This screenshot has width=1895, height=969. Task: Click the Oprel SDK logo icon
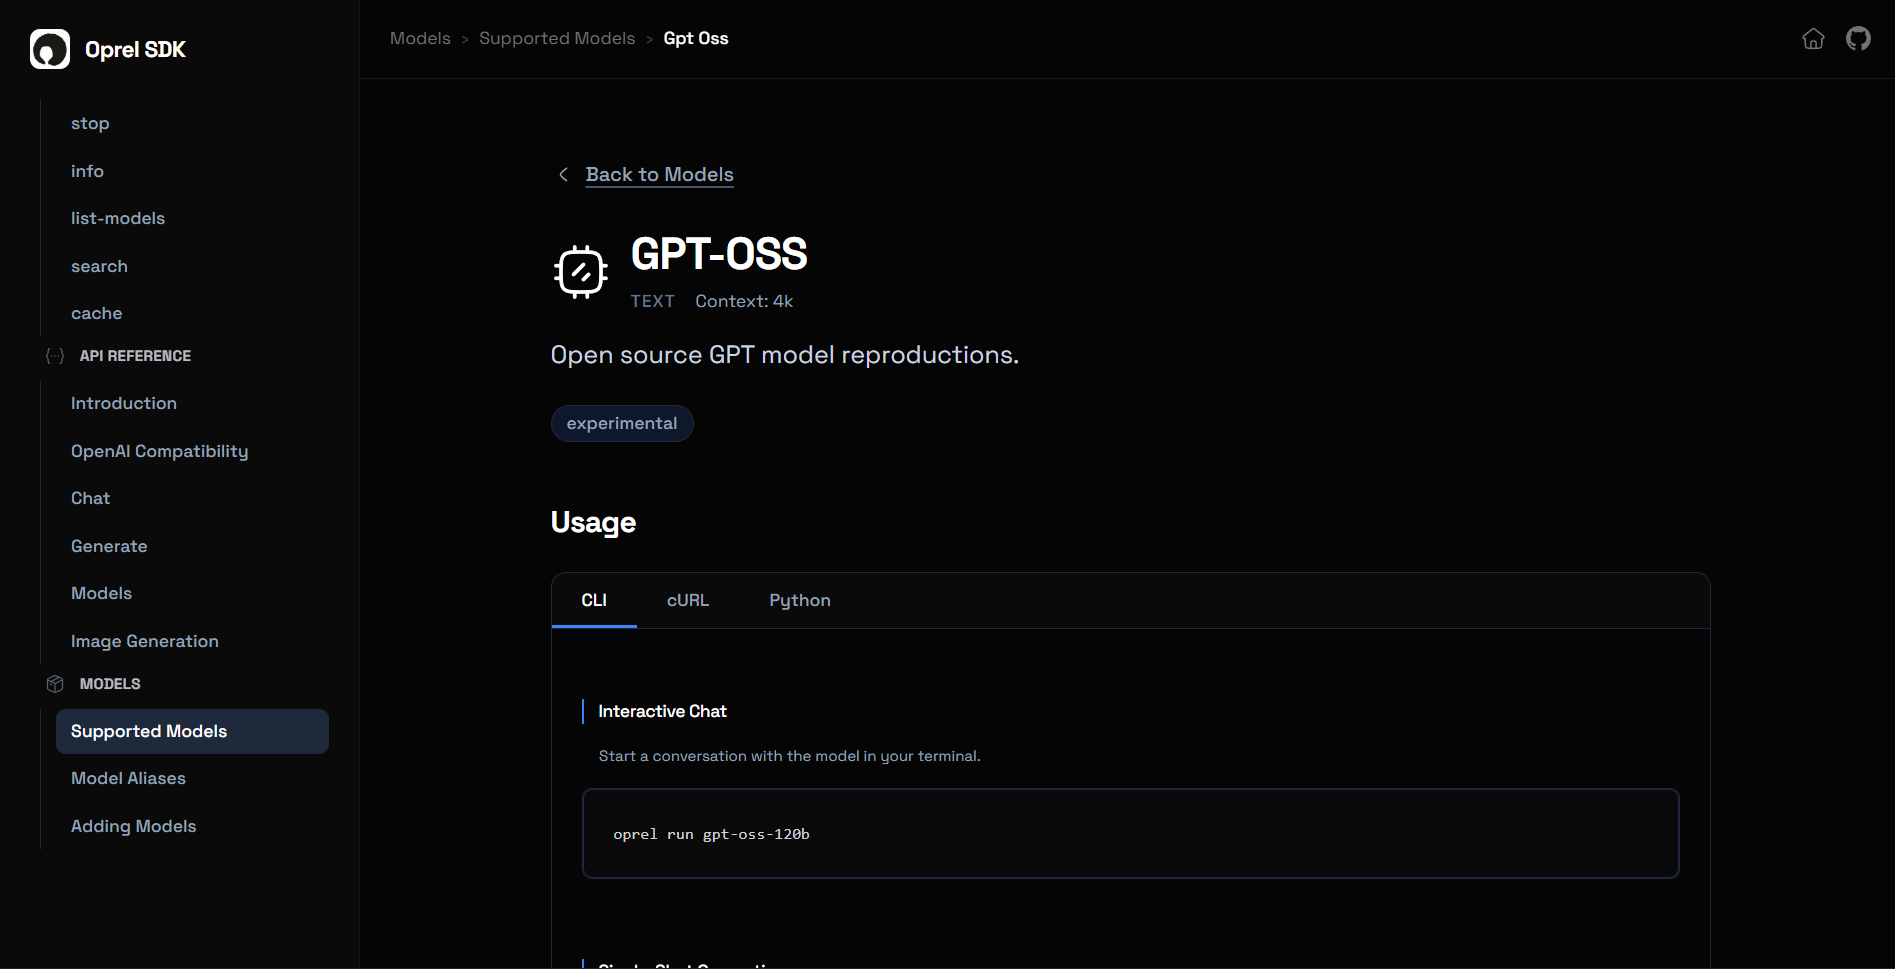point(49,48)
